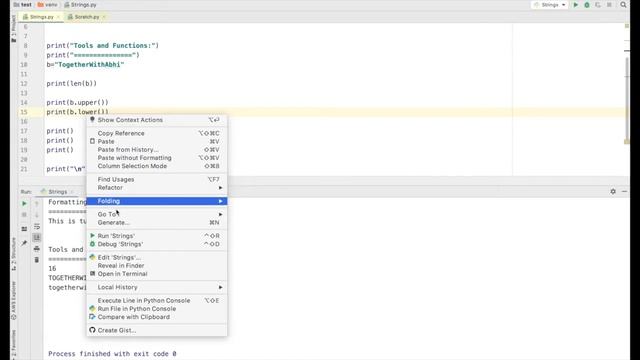The height and width of the screenshot is (360, 640).
Task: Click the output value 16 in console
Action: pyautogui.click(x=52, y=269)
